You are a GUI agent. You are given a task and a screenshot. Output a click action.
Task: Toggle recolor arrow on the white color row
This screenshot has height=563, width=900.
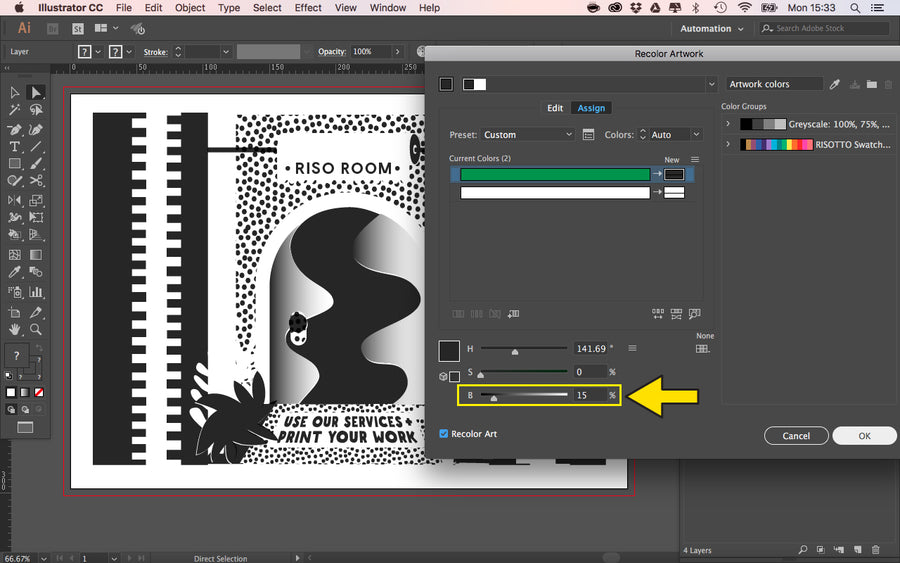[657, 192]
